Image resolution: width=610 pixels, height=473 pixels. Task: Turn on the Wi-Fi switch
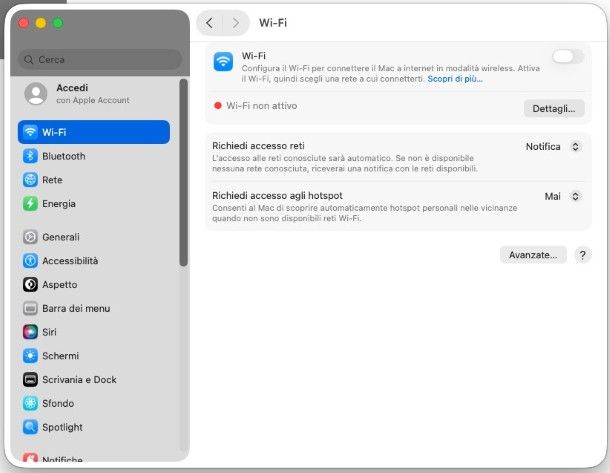568,57
